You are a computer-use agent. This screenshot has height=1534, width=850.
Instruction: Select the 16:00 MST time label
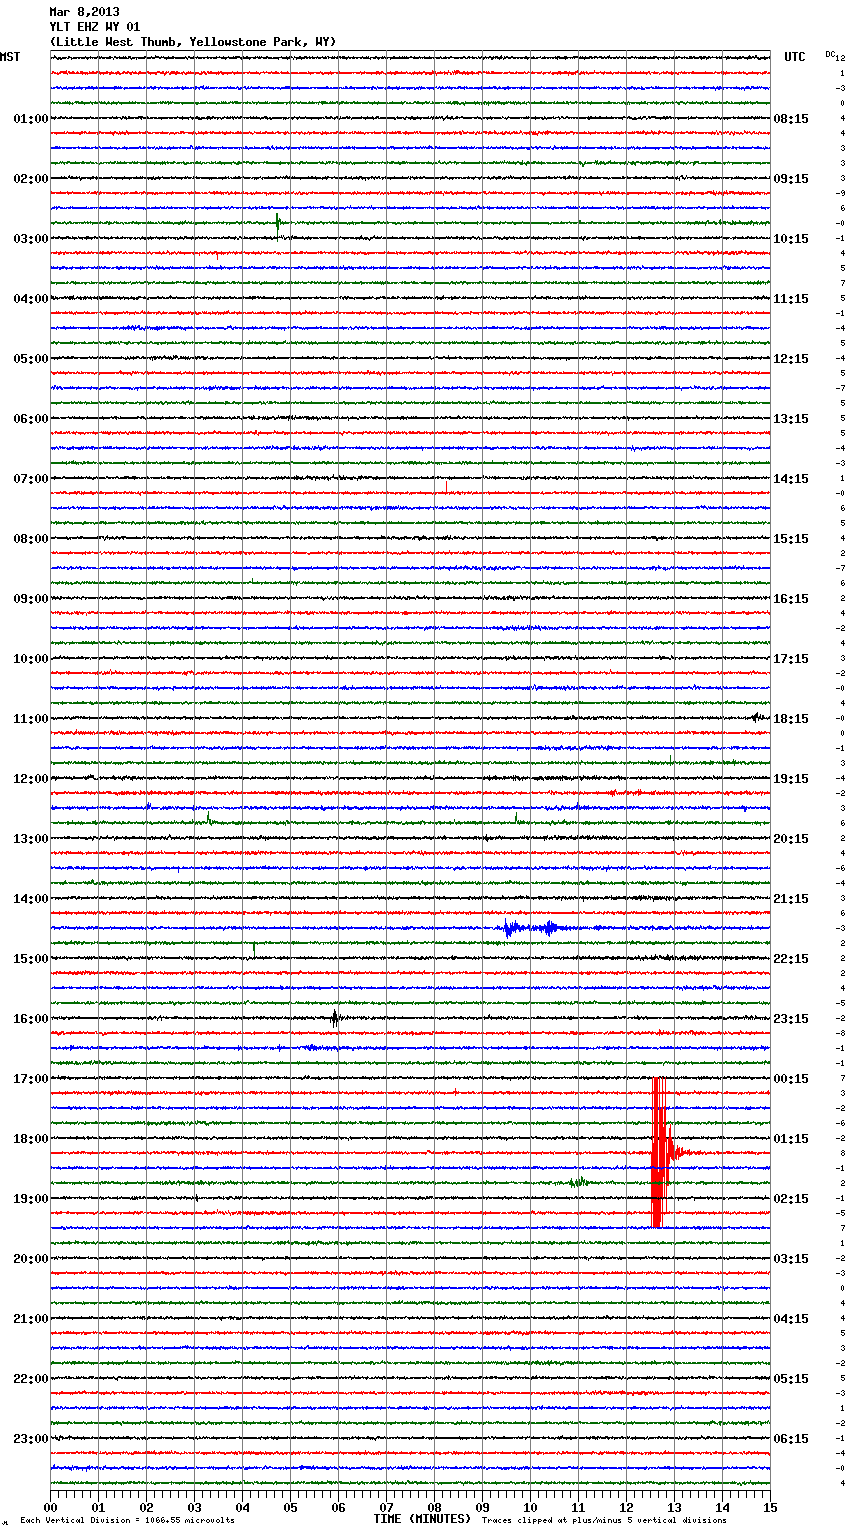31,1019
